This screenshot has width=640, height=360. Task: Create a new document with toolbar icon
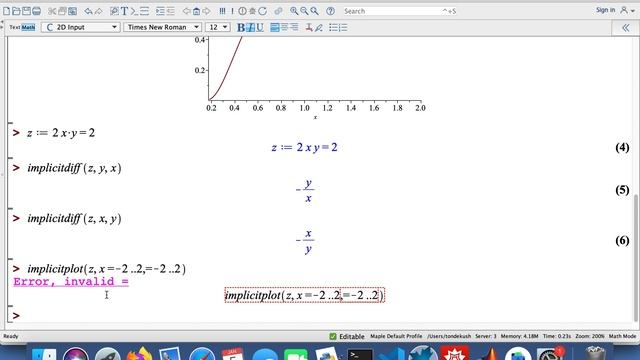point(7,11)
